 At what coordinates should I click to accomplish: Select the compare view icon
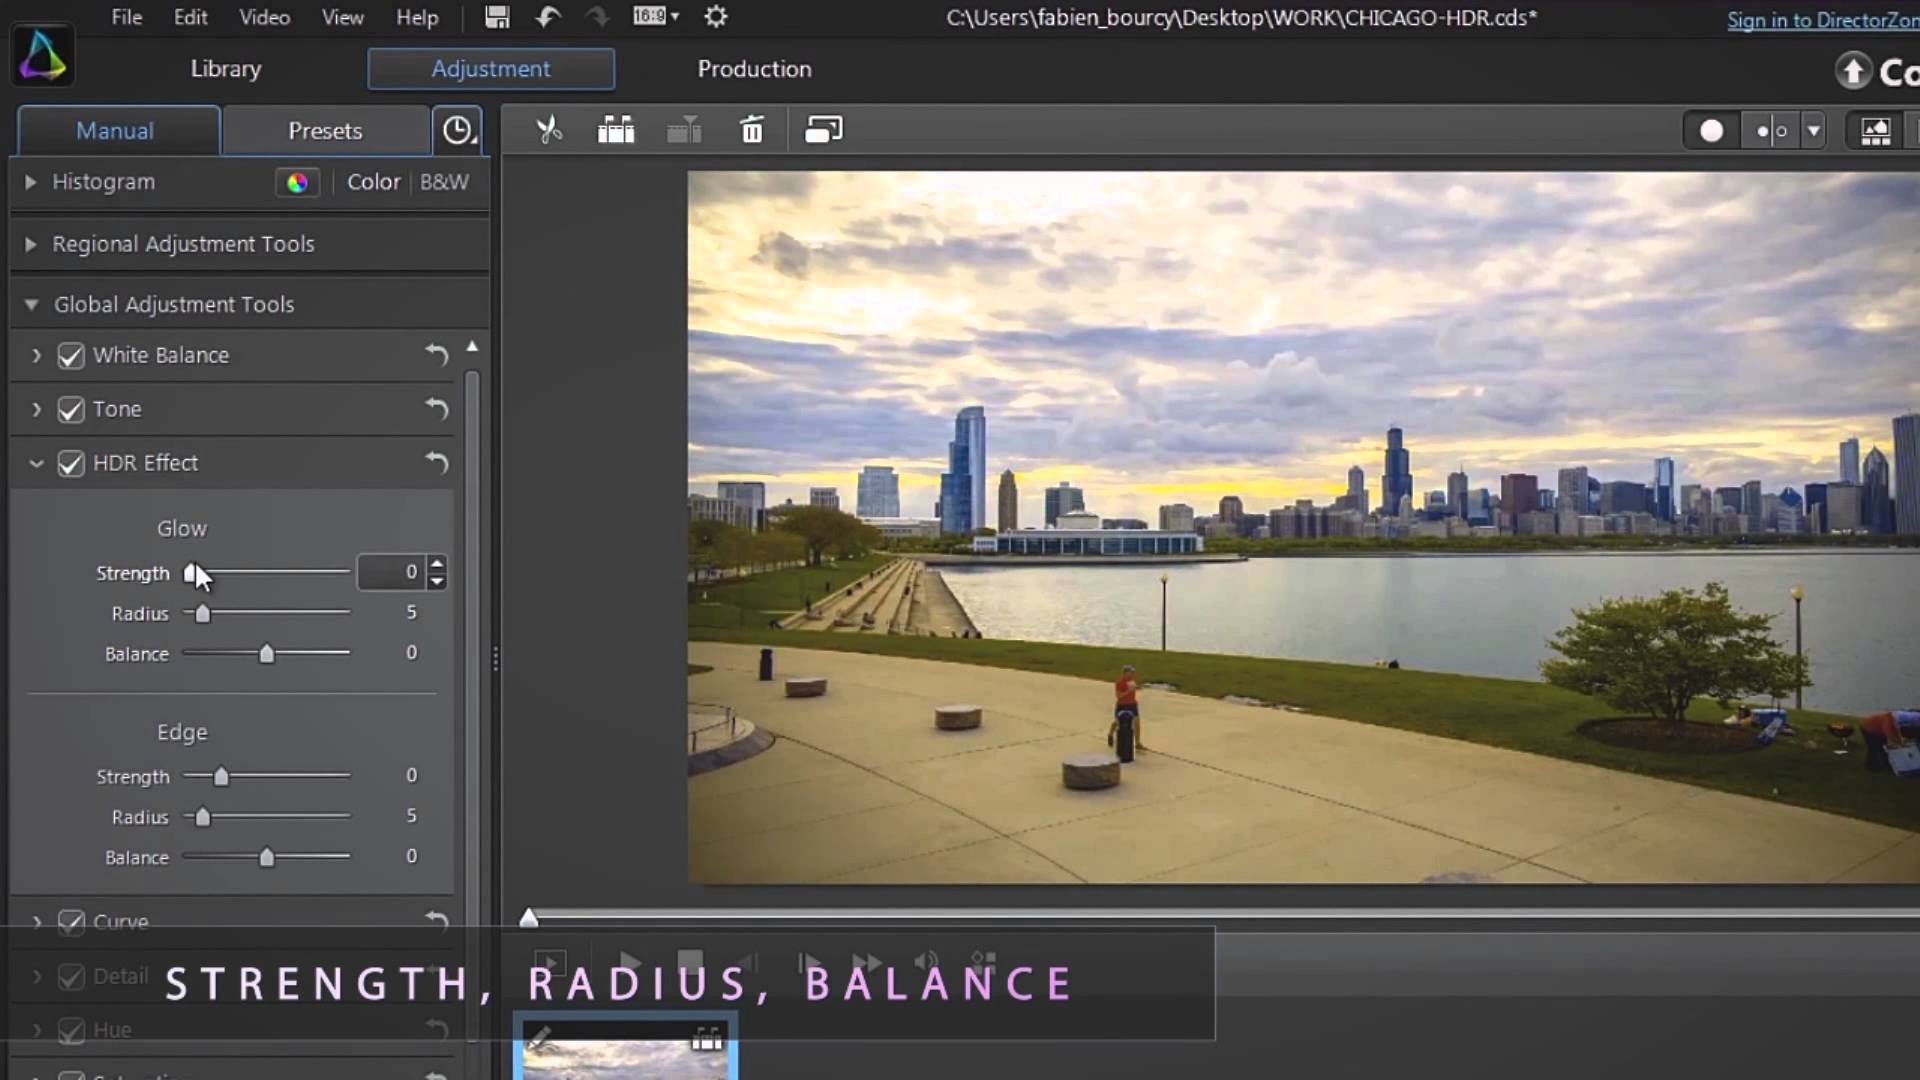1771,131
